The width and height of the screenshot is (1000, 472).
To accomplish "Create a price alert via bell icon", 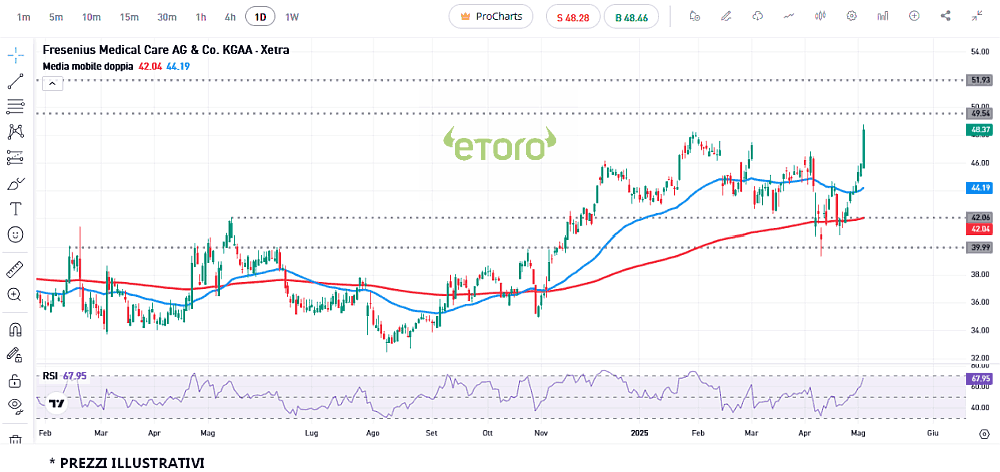I will coord(695,17).
